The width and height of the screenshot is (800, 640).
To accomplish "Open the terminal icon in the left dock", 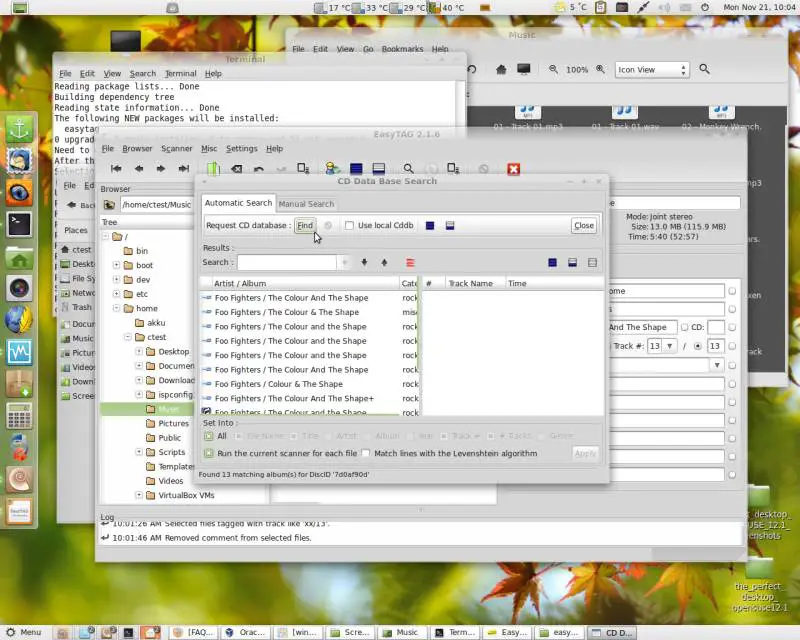I will pyautogui.click(x=19, y=225).
